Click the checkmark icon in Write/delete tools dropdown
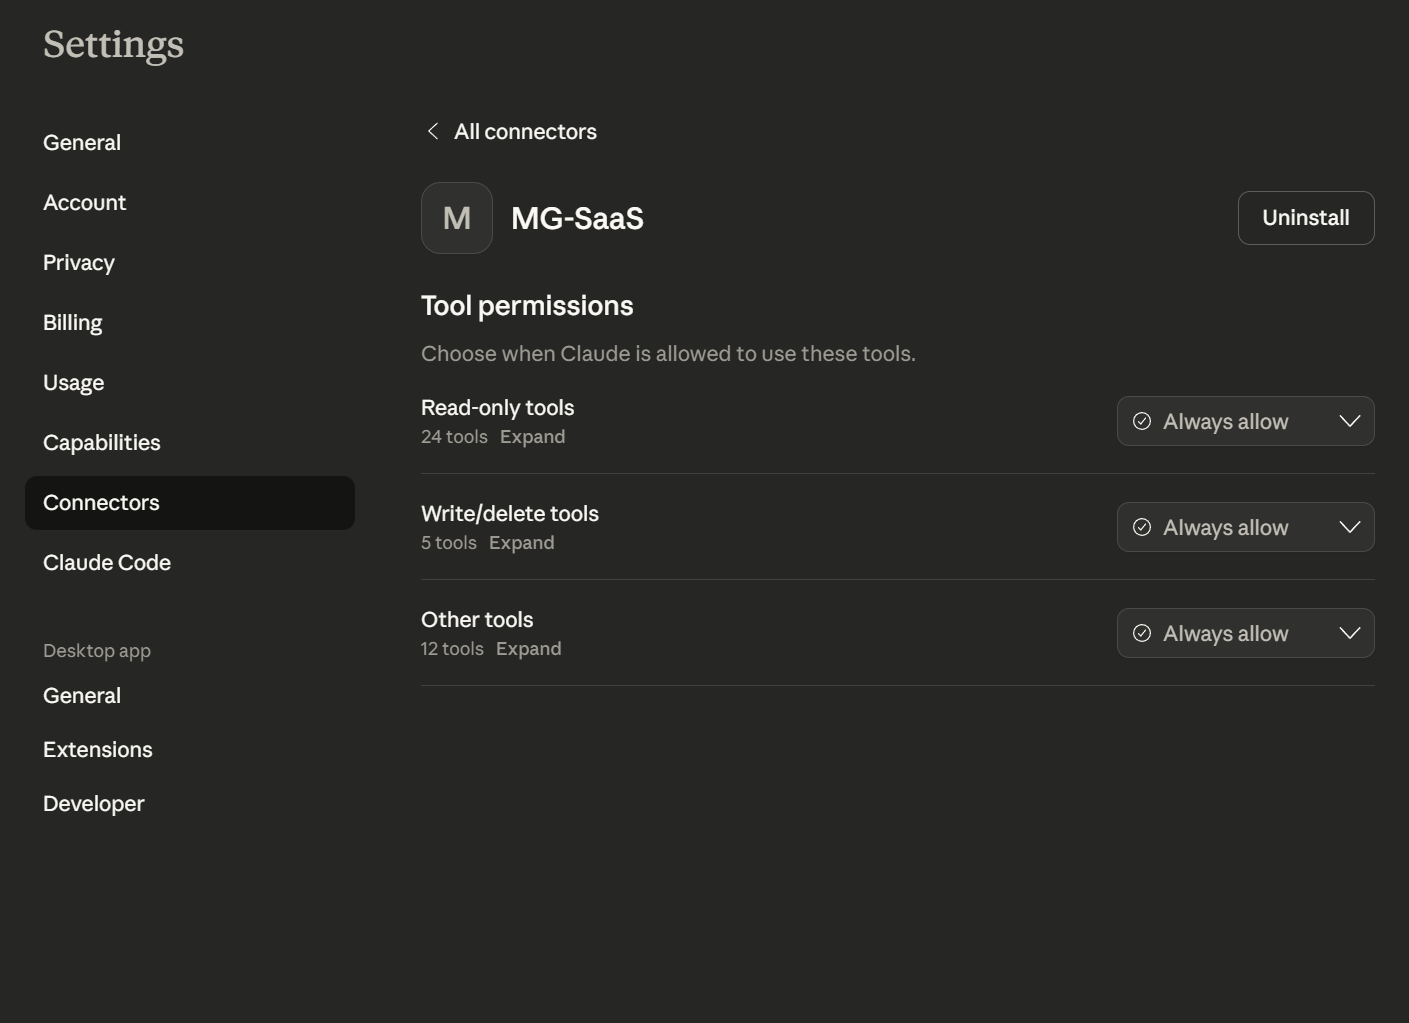Image resolution: width=1409 pixels, height=1023 pixels. (1143, 527)
